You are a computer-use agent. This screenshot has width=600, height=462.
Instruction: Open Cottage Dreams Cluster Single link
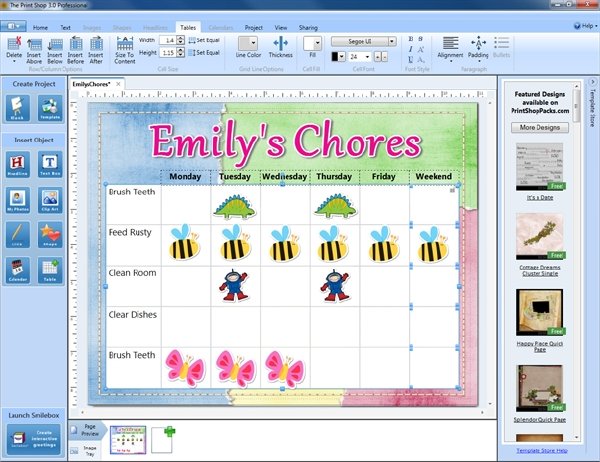[540, 270]
